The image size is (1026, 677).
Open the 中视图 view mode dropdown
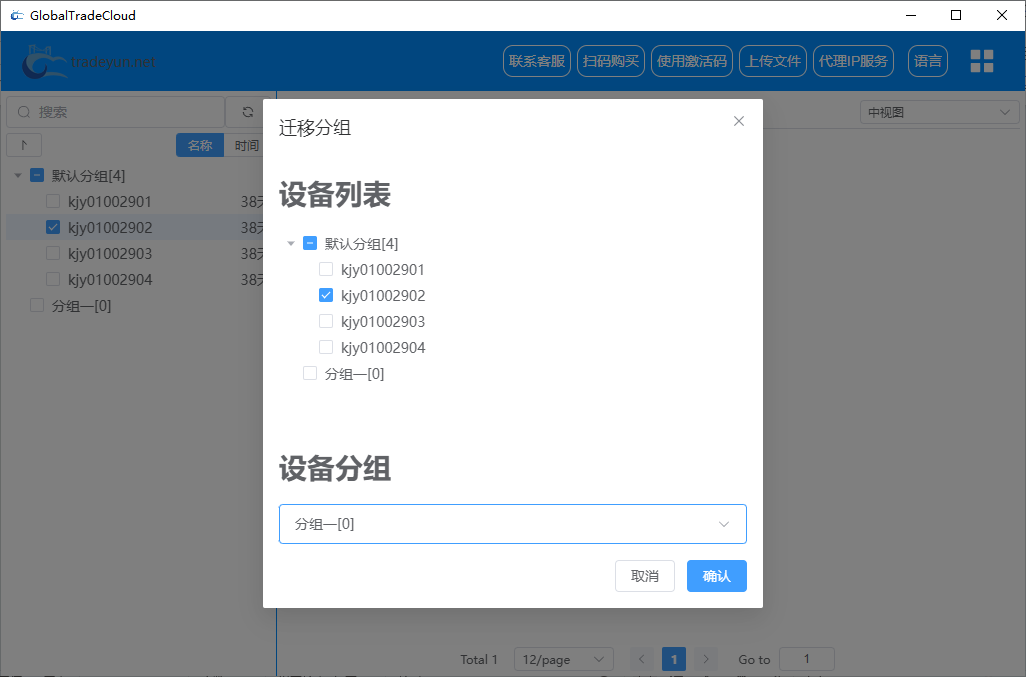click(x=938, y=111)
